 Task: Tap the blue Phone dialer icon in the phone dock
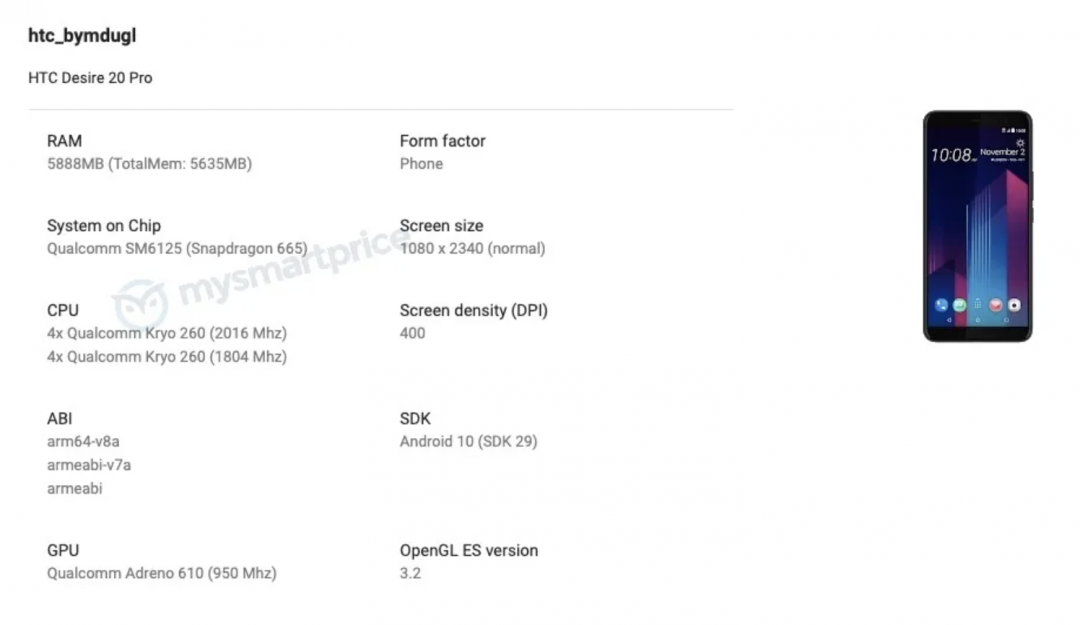pyautogui.click(x=941, y=304)
